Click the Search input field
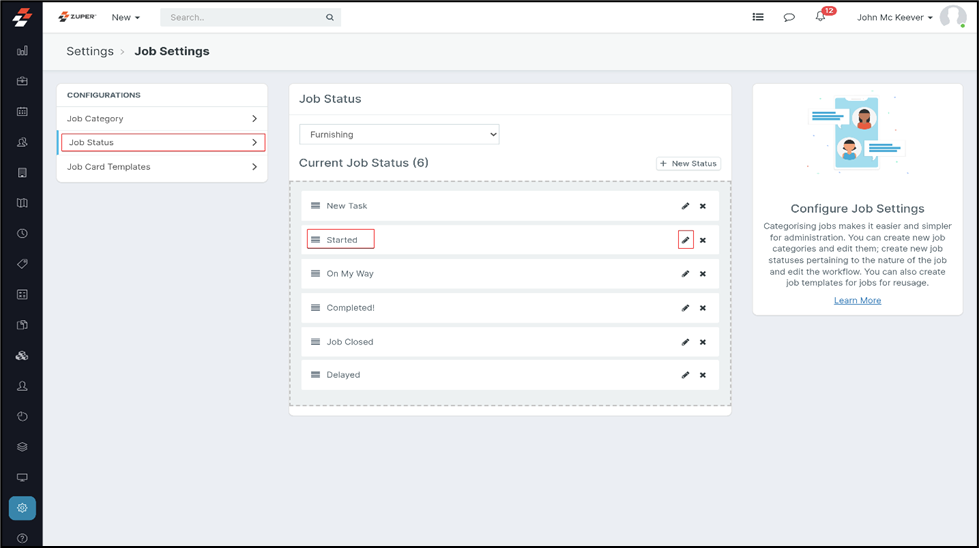The height and width of the screenshot is (548, 979). click(250, 17)
